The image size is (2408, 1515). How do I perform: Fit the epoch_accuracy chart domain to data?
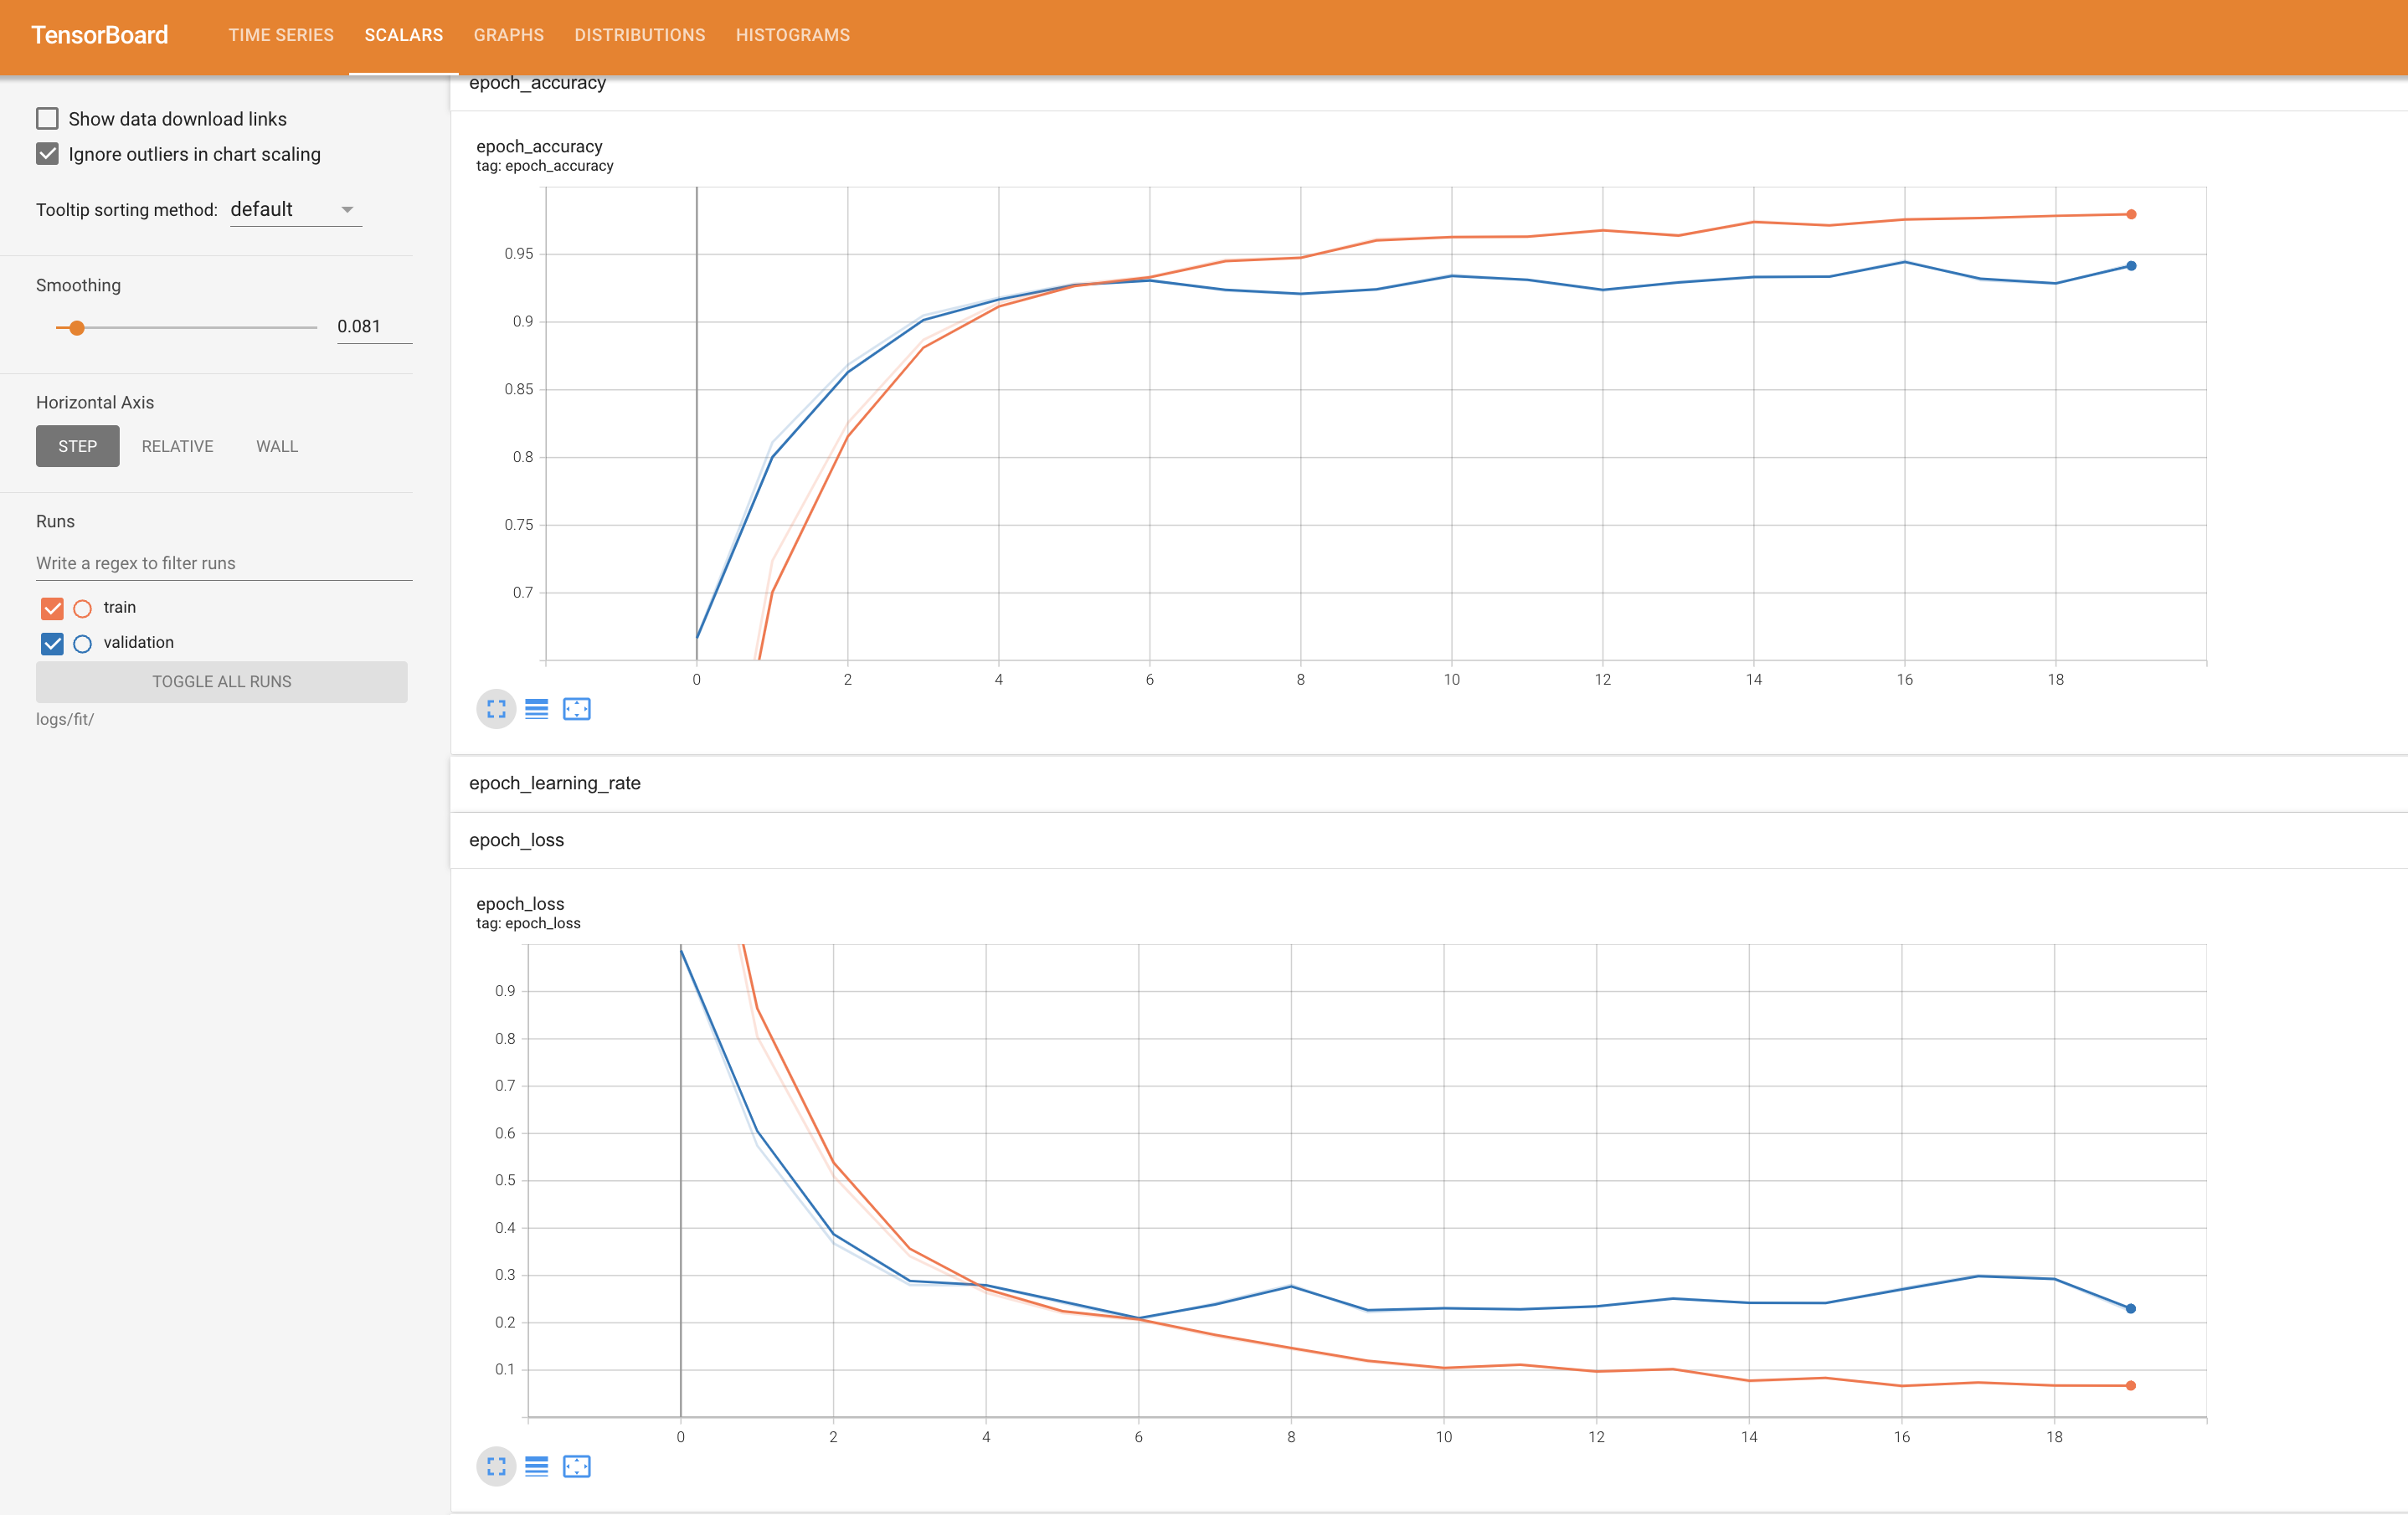[577, 709]
